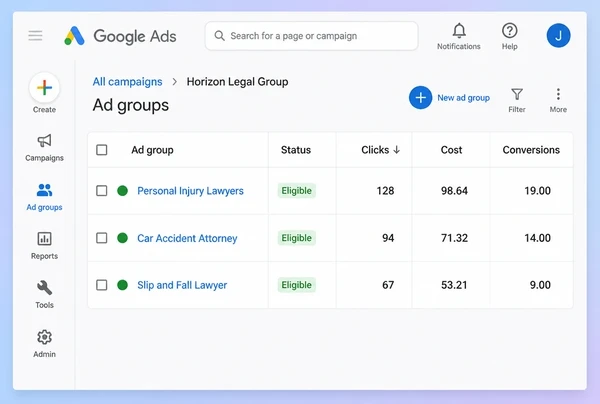Focus the Search for a page or campaign field
Image resolution: width=600 pixels, height=404 pixels.
point(311,36)
